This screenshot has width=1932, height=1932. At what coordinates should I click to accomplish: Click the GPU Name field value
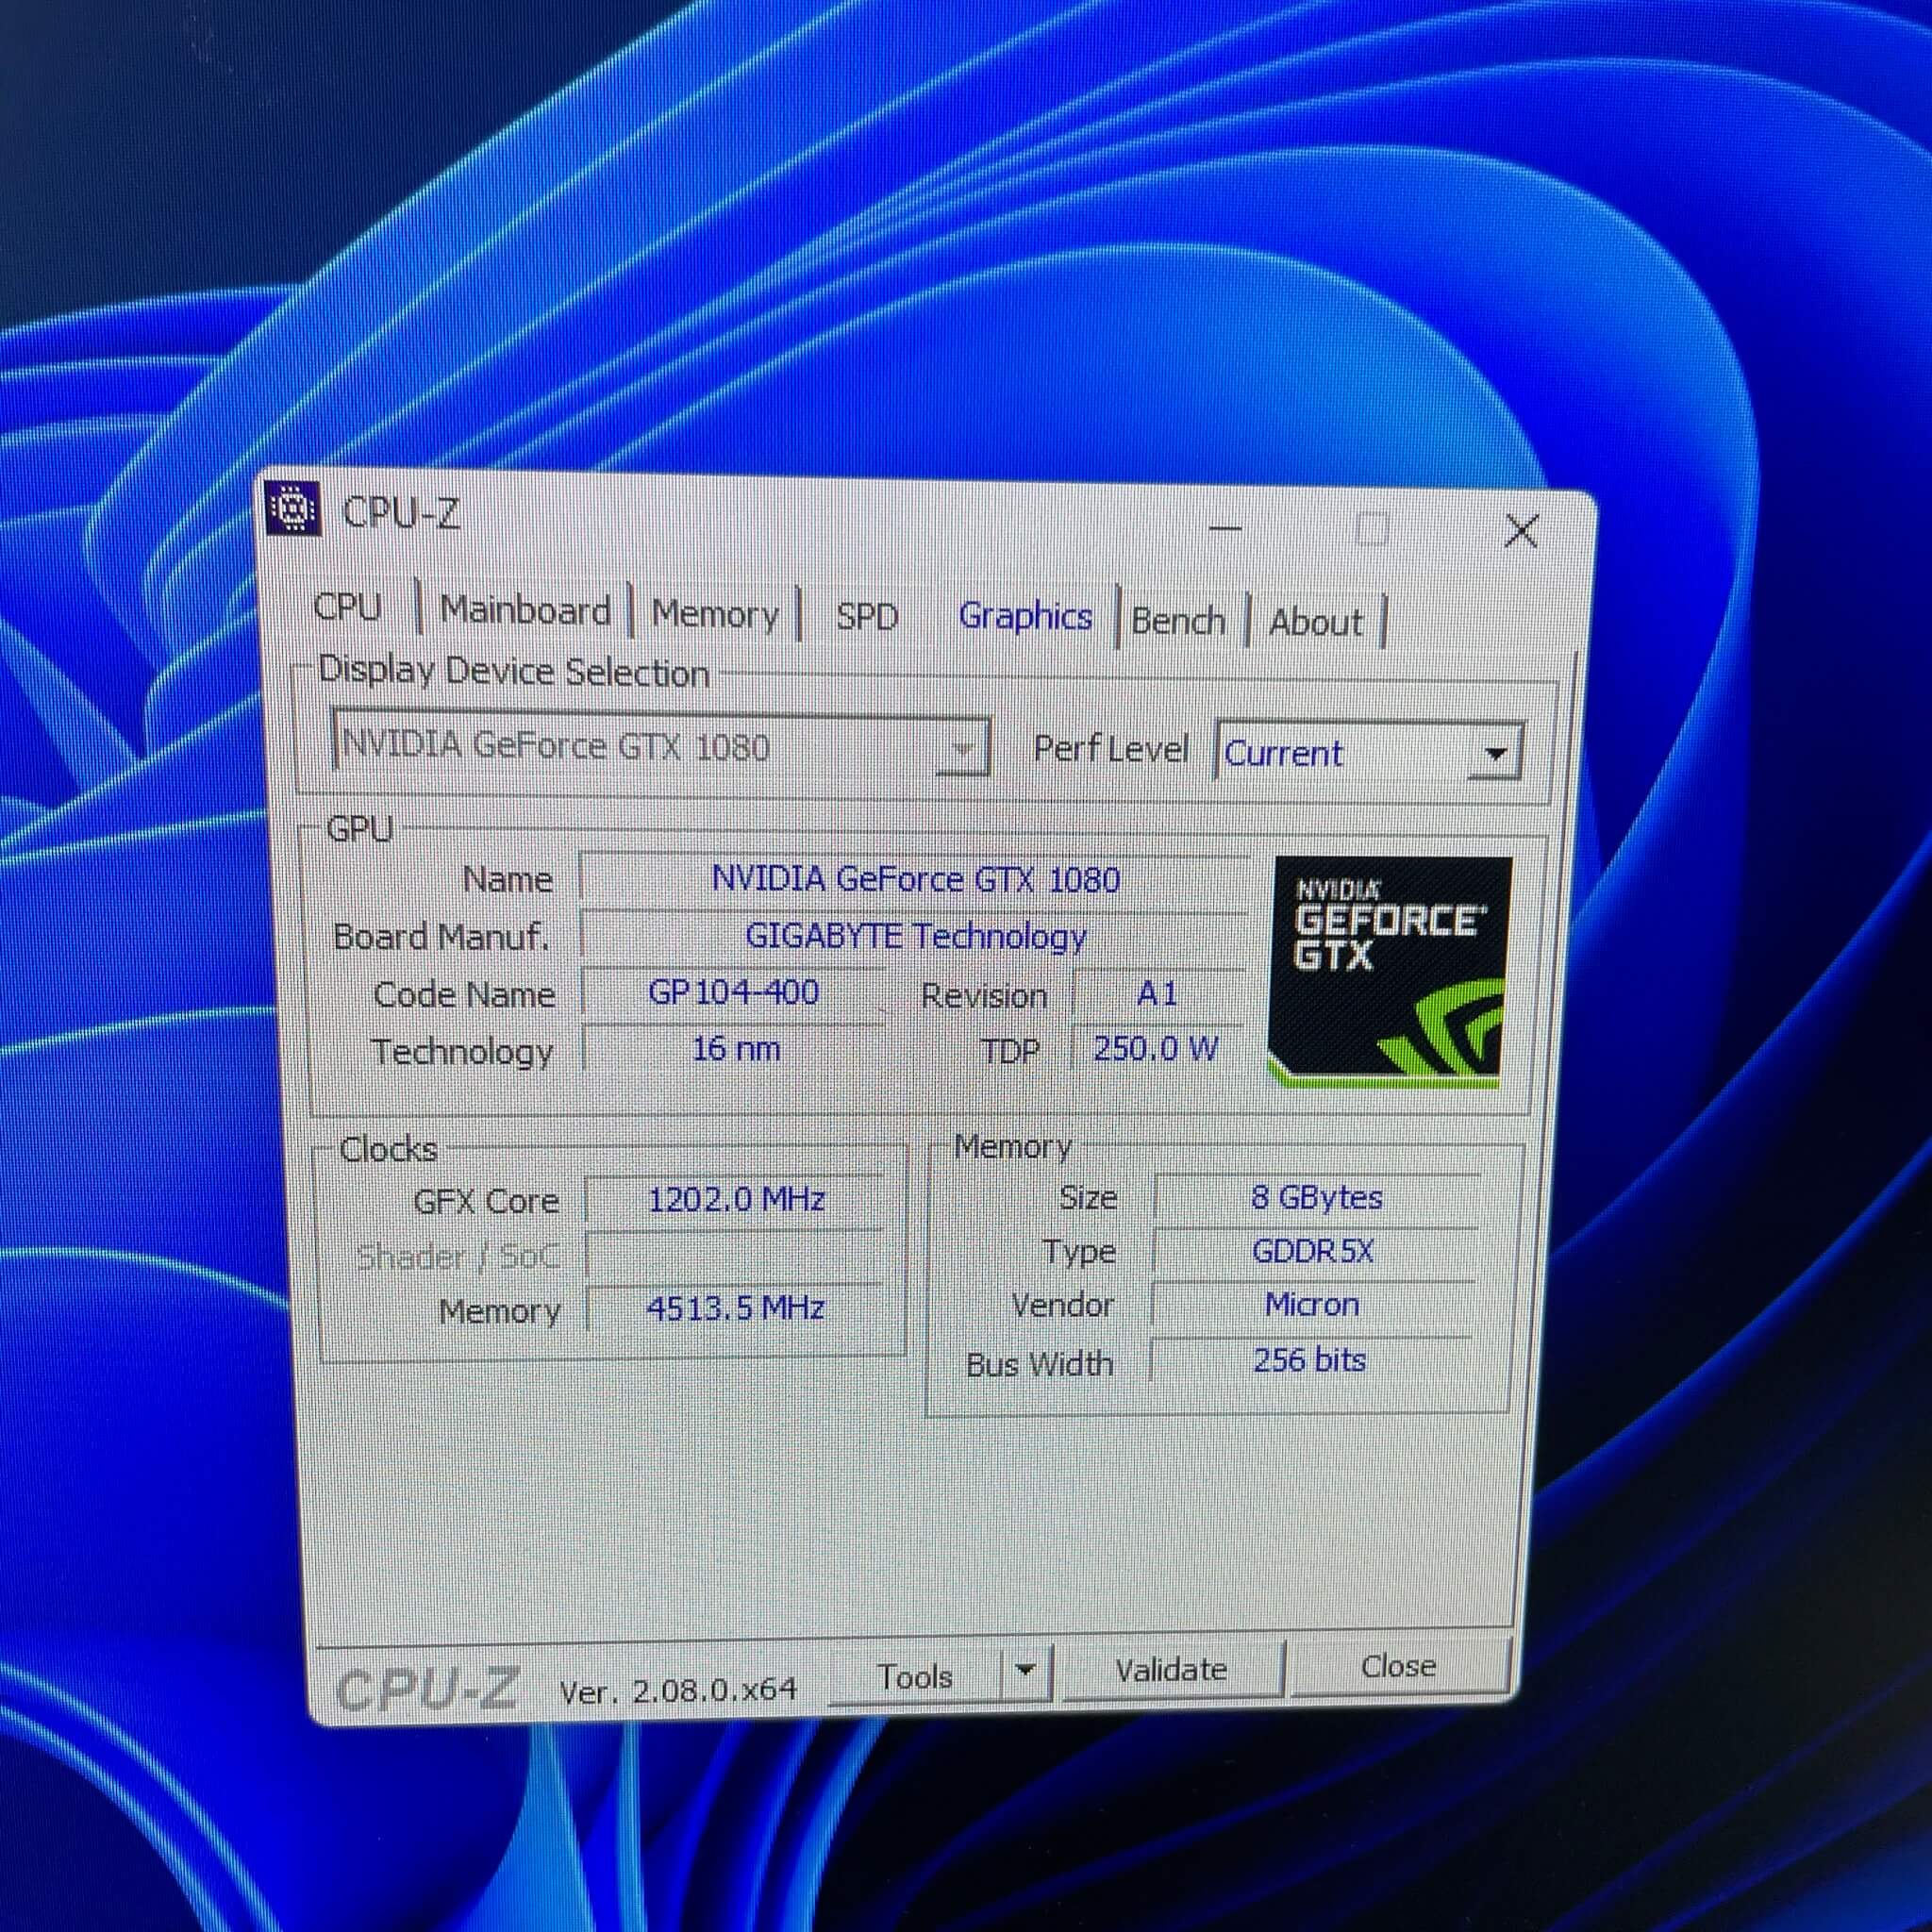click(914, 879)
